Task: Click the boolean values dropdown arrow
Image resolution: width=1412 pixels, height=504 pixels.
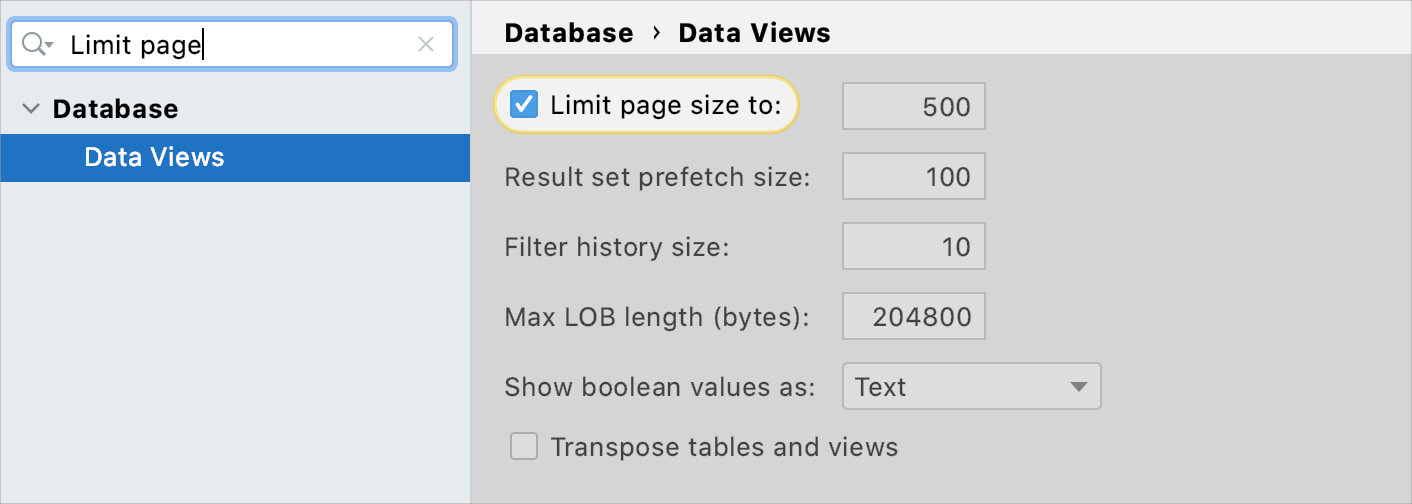Action: 1077,387
